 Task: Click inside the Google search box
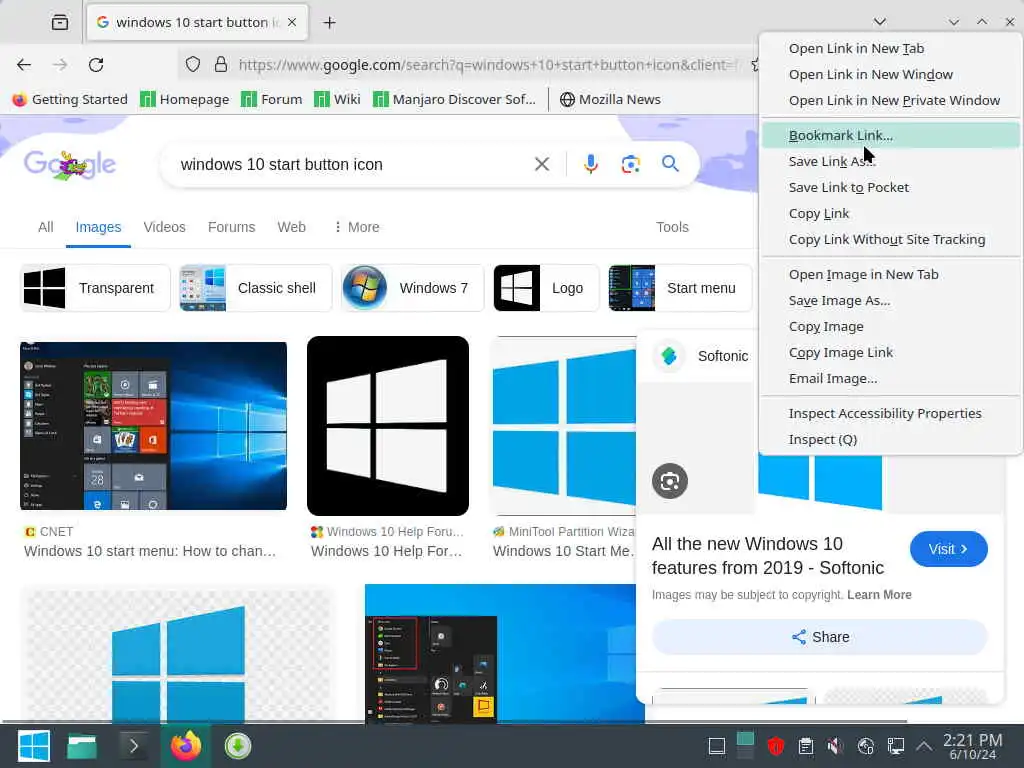353,165
